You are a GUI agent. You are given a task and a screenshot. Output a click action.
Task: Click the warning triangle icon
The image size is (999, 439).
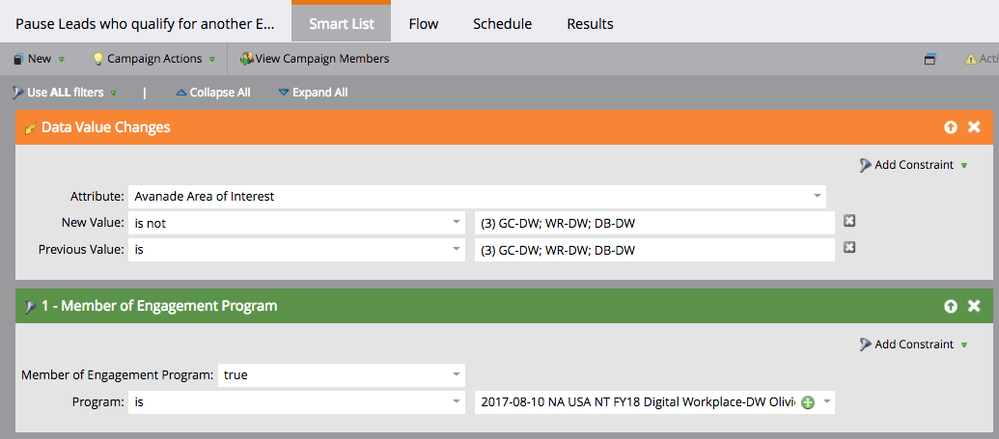click(x=970, y=59)
